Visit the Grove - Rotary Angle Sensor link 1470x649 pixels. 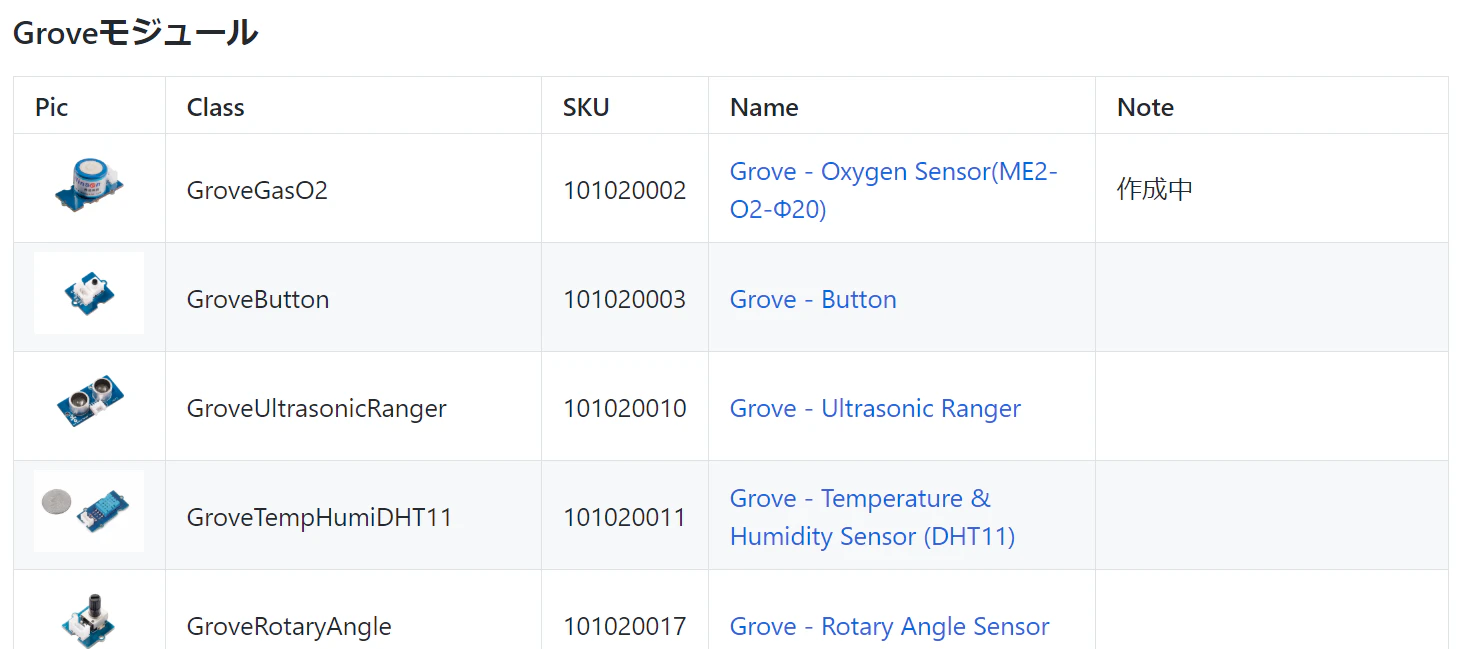click(x=889, y=626)
